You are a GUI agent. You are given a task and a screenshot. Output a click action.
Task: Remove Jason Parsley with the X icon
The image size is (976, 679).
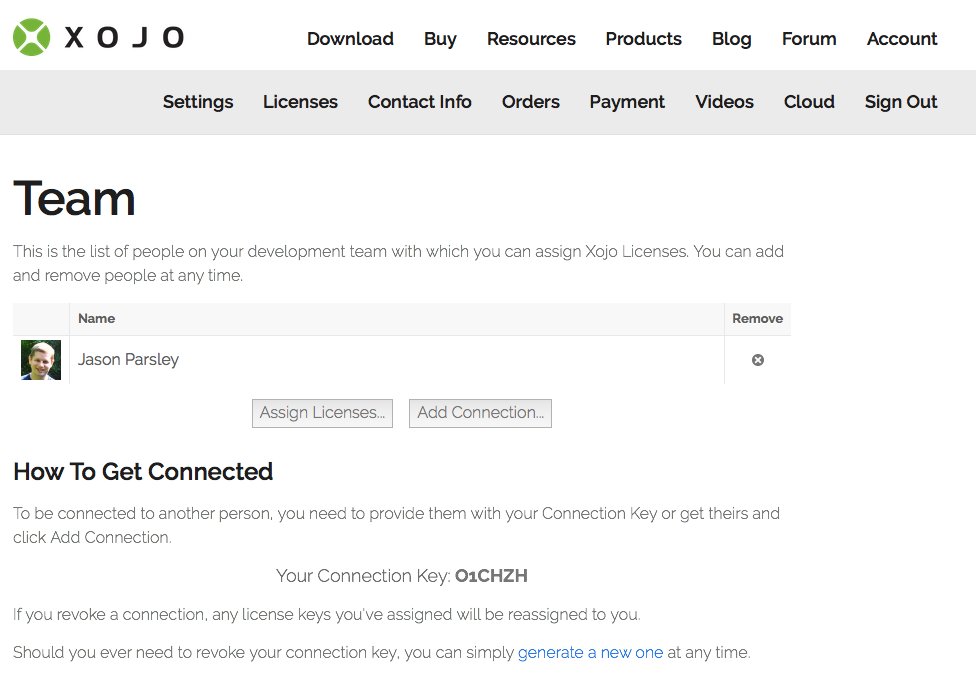[x=758, y=360]
